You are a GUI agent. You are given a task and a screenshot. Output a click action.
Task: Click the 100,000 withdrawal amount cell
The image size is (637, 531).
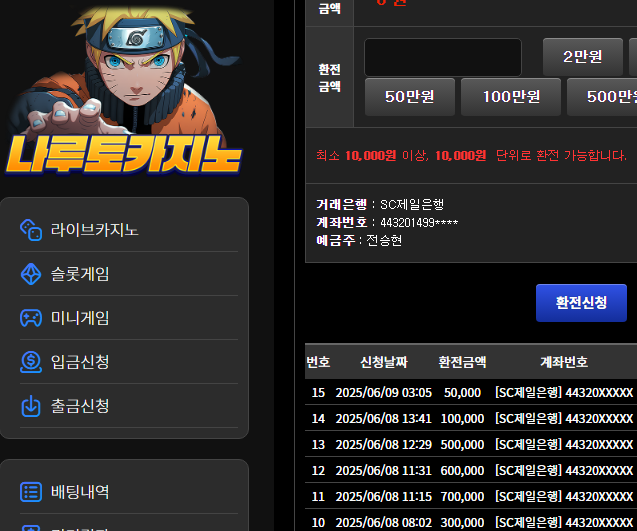click(462, 418)
